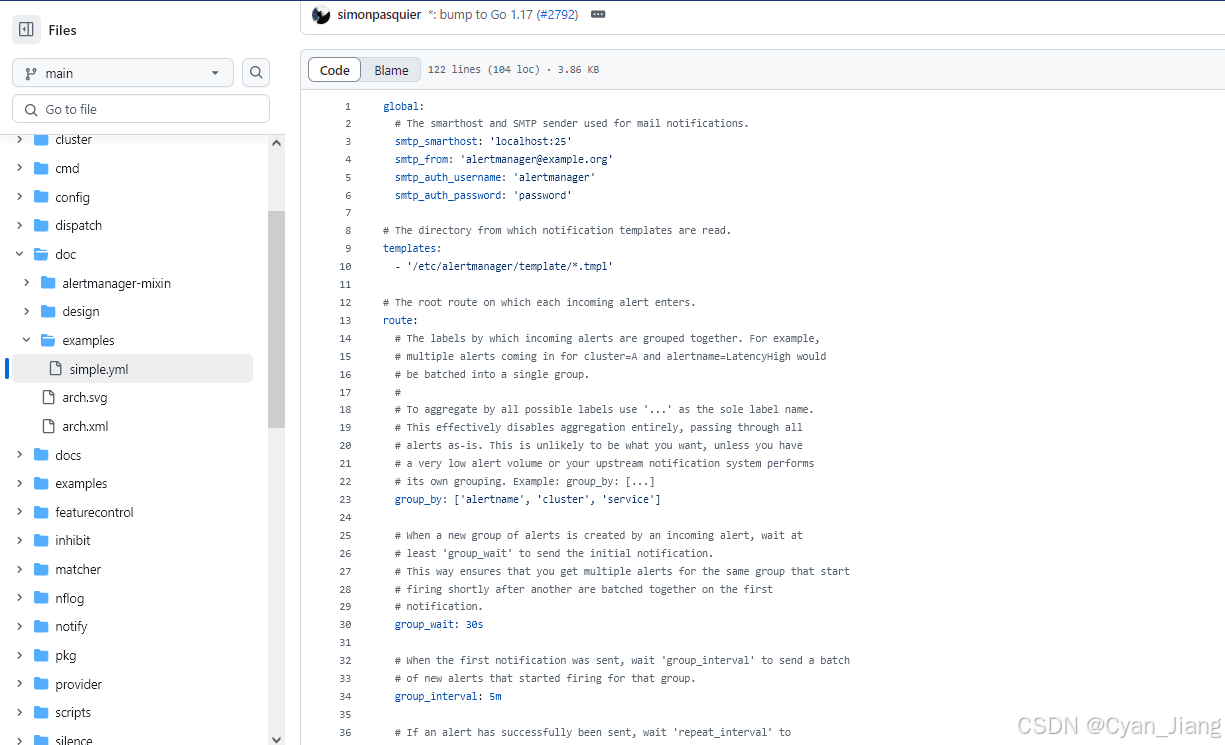The image size is (1225, 745).
Task: Expand the scripts folder chevron
Action: (x=19, y=712)
